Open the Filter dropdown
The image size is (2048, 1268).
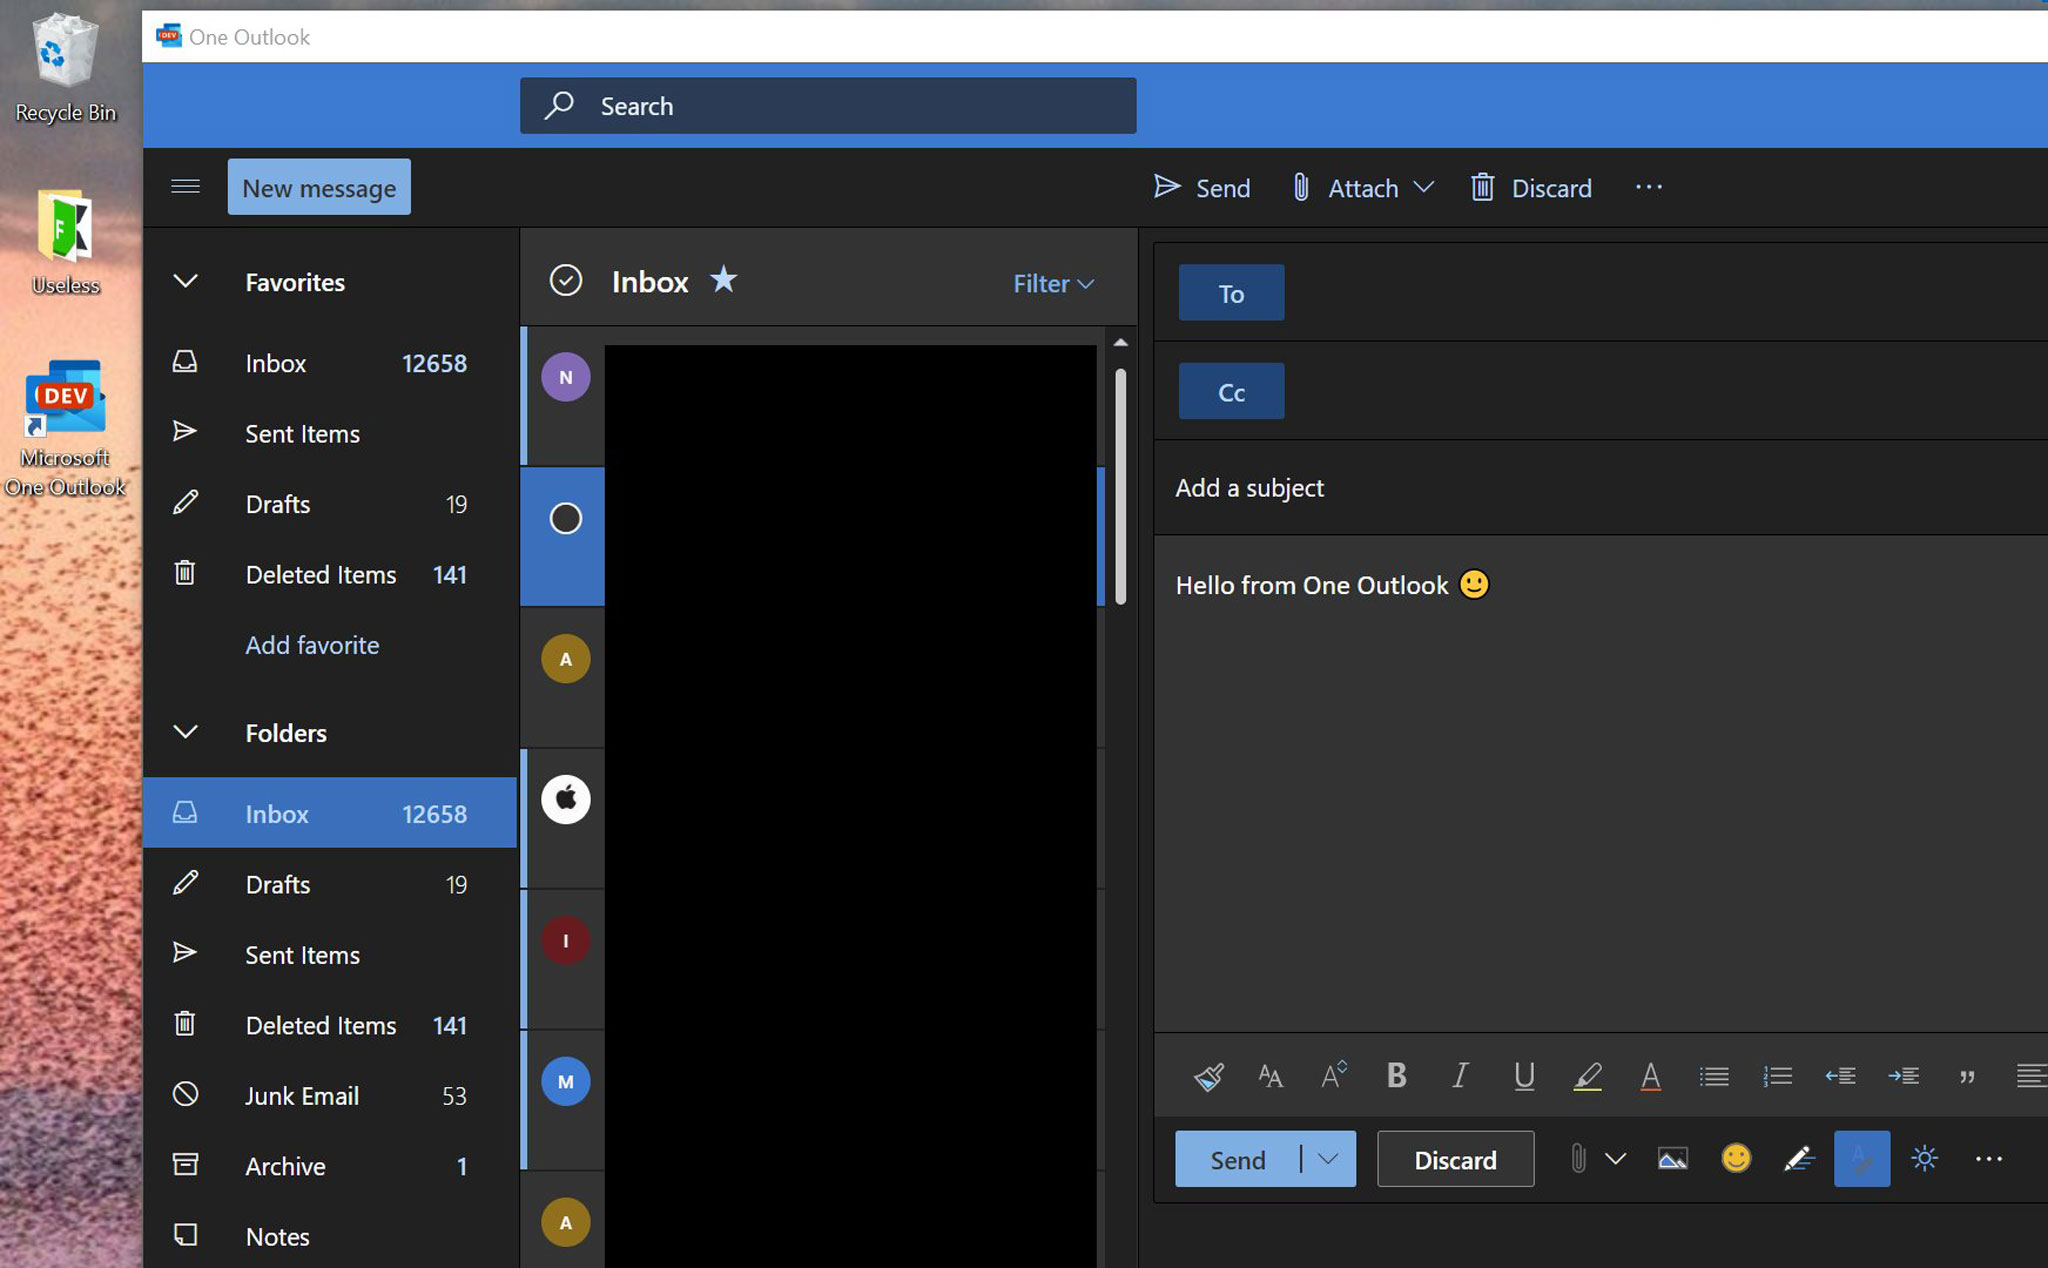[x=1053, y=284]
